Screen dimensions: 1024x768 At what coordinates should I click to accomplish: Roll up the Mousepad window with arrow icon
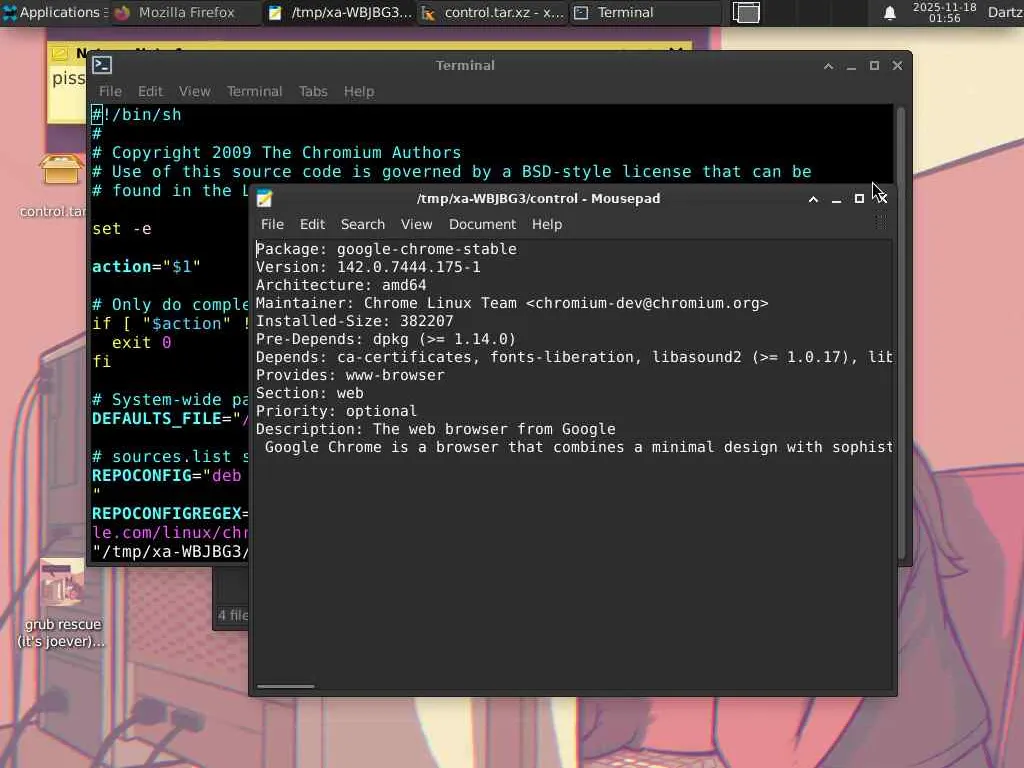pyautogui.click(x=813, y=199)
